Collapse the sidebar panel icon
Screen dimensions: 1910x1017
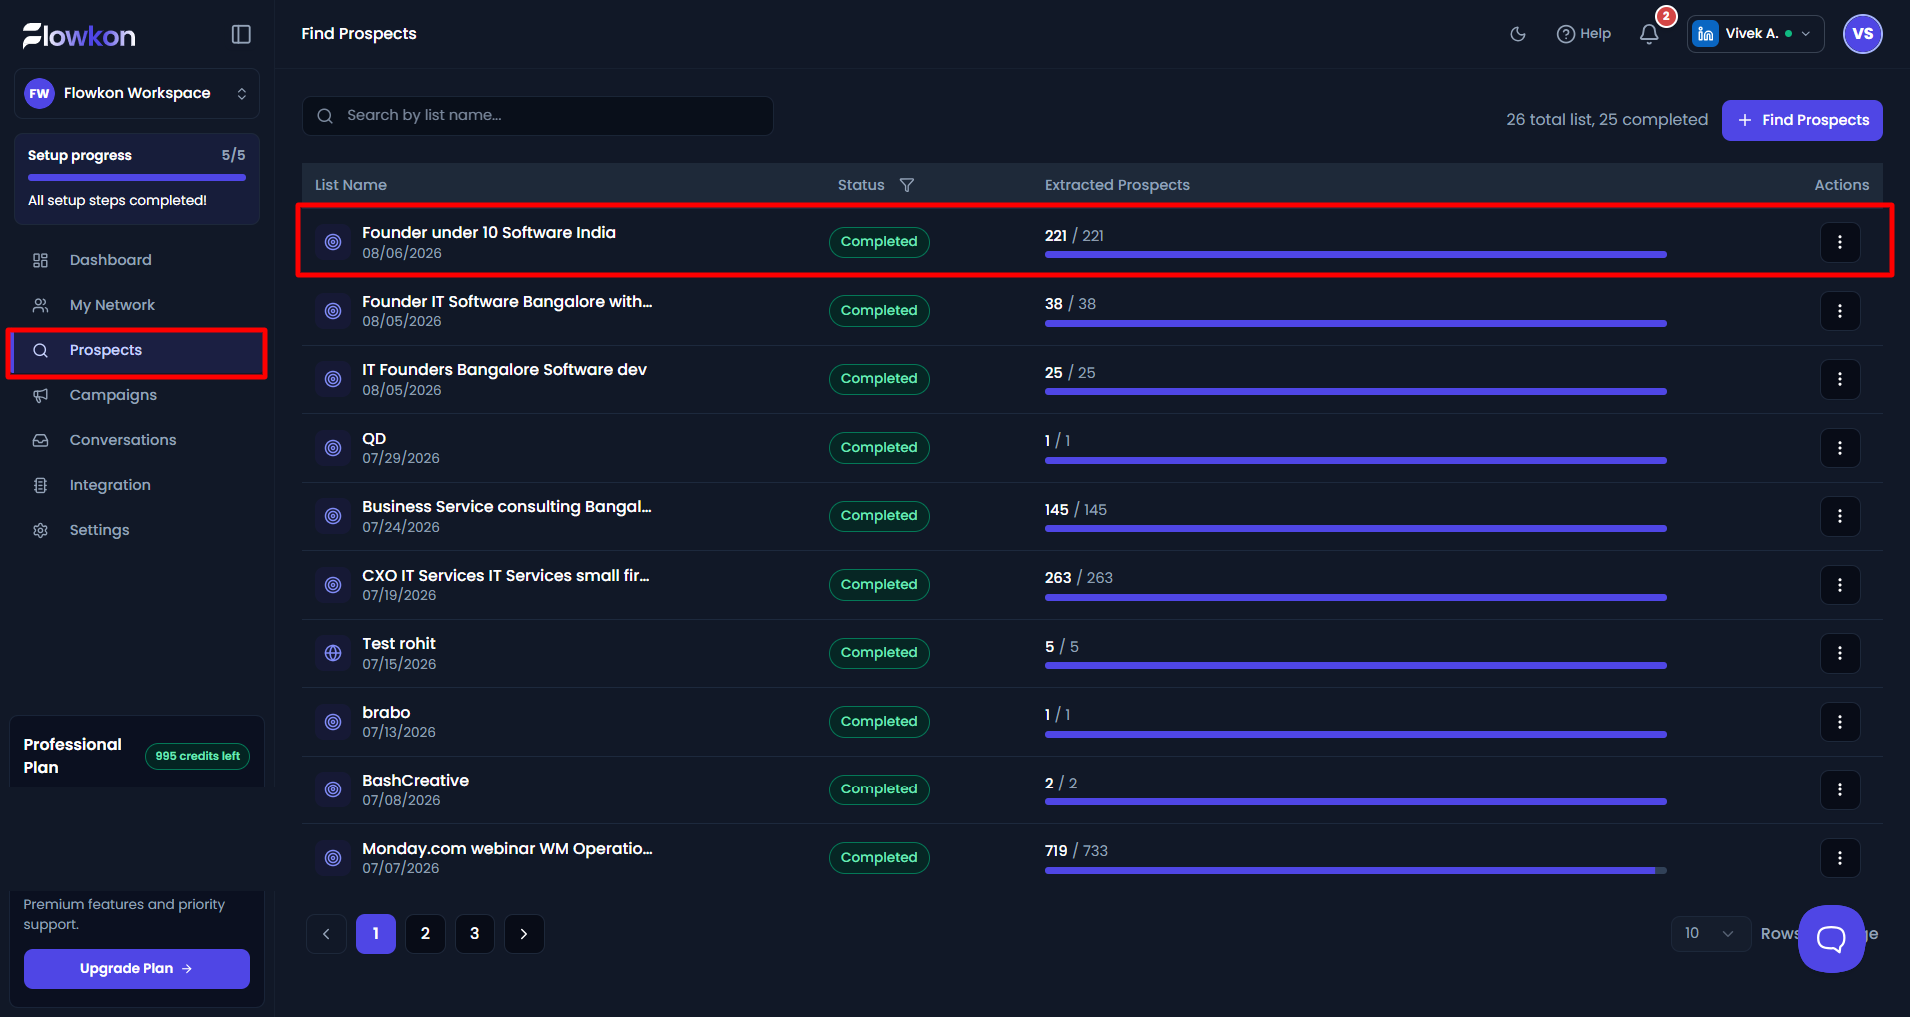[x=241, y=35]
